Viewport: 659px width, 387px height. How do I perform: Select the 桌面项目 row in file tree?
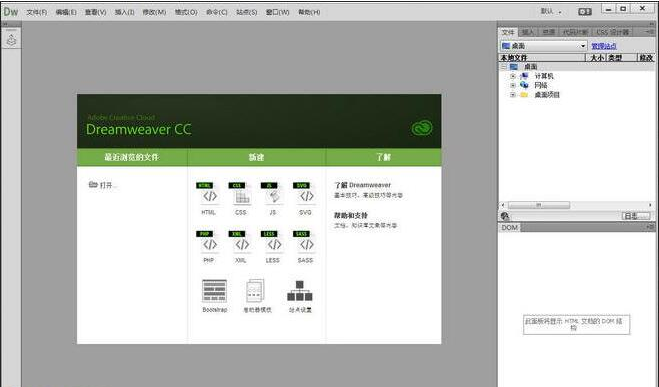tap(576, 95)
